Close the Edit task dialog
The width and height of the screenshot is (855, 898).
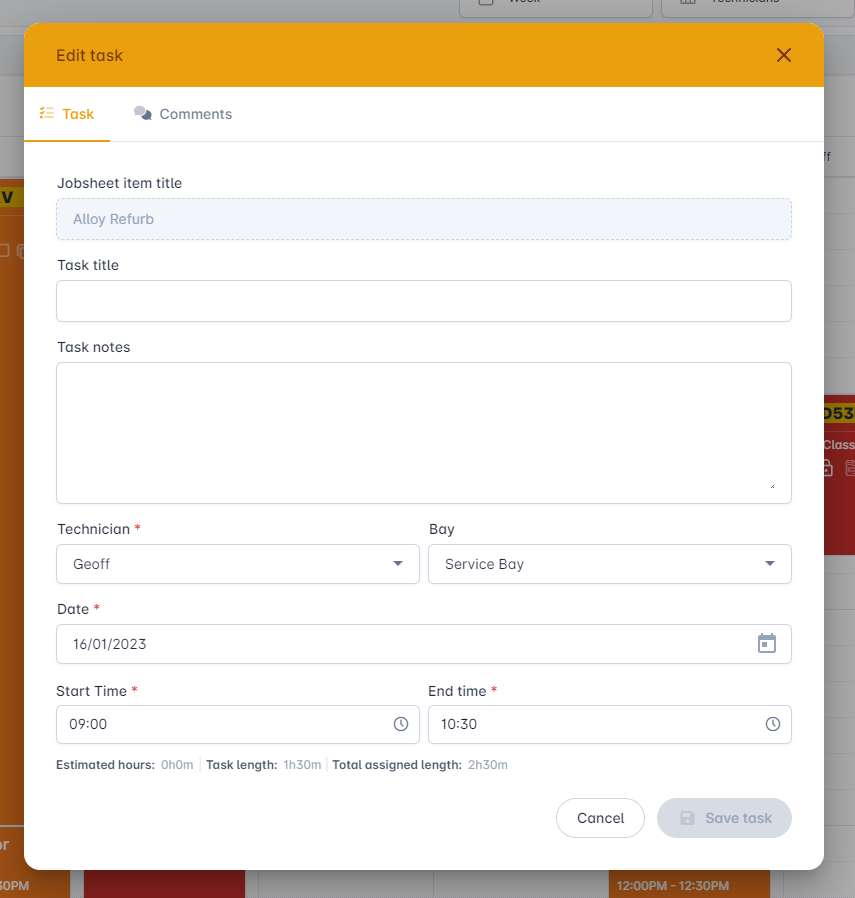(x=783, y=55)
